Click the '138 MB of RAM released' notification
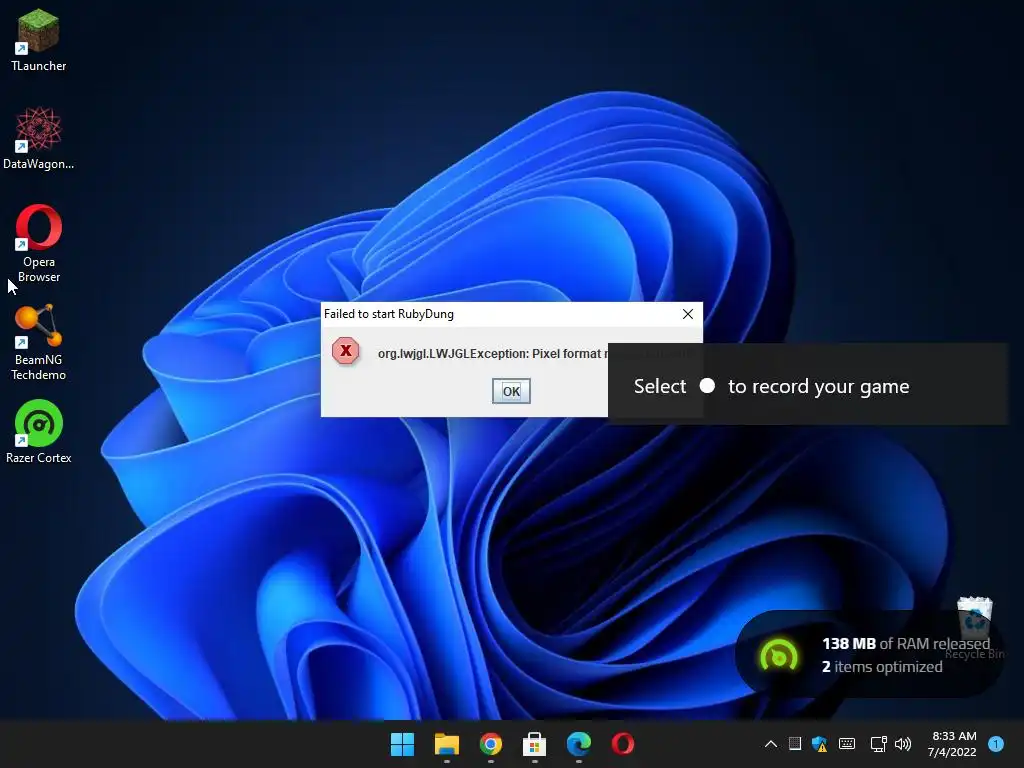Screen dimensions: 1024x768 (906, 644)
